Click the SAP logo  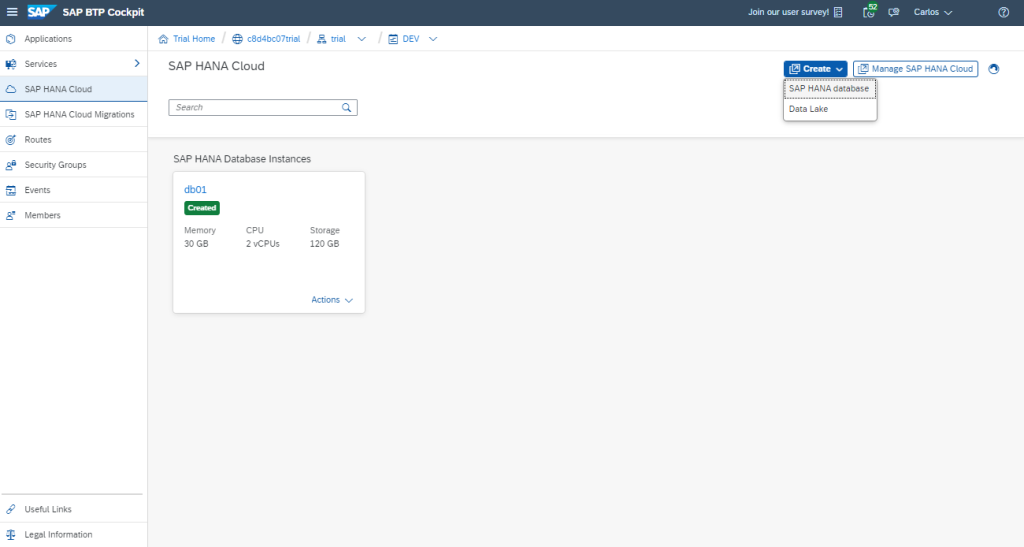41,12
